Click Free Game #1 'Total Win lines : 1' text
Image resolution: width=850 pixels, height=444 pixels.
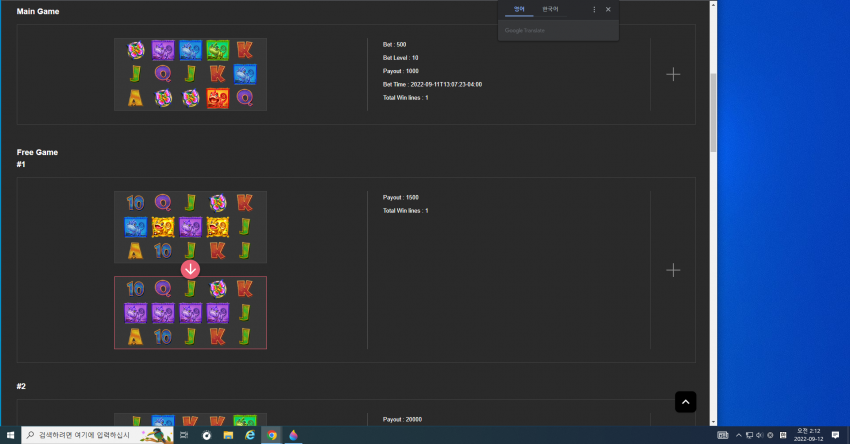pos(405,210)
